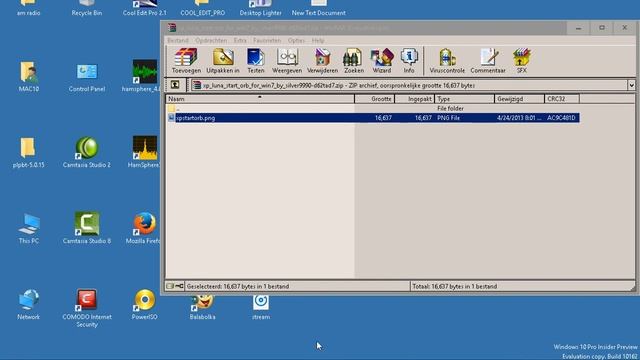Select the Cool Edit Pro 2.1 shortcut
Screen dimensions: 640x360
point(144,8)
